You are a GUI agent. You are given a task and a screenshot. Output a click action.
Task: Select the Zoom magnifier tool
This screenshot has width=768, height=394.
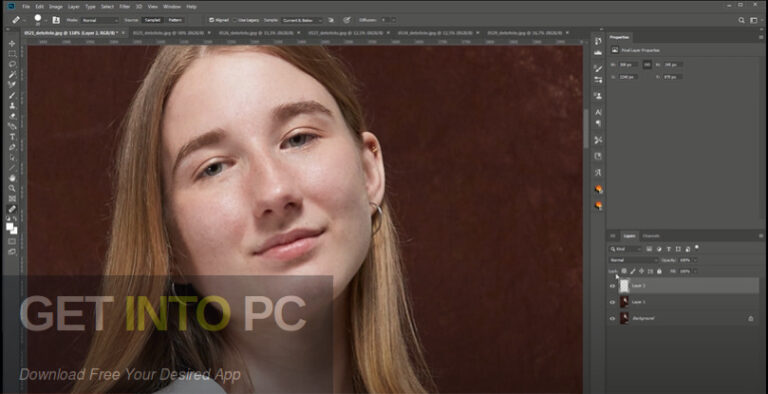pos(12,188)
